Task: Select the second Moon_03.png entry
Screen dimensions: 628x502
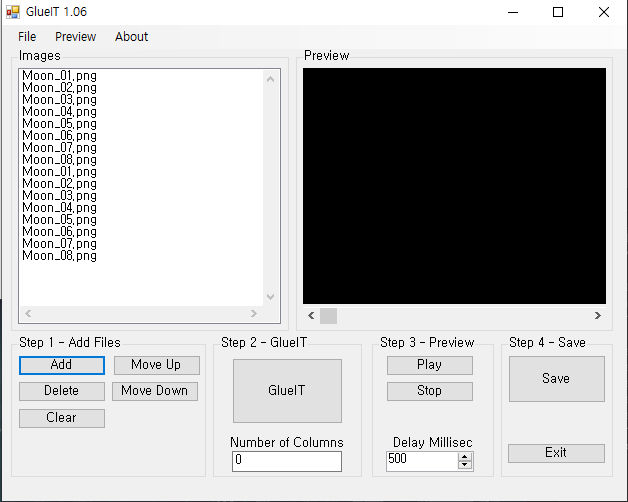Action: pyautogui.click(x=60, y=196)
